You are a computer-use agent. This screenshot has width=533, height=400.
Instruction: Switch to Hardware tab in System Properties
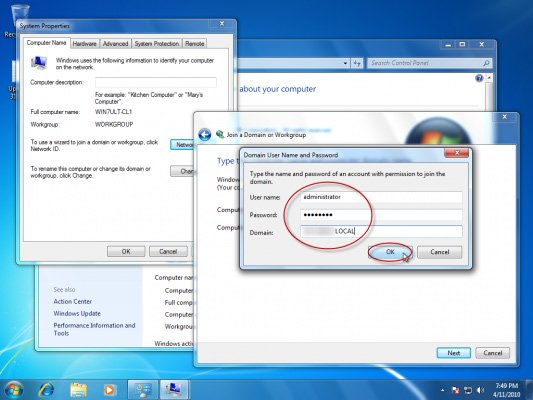tap(85, 44)
